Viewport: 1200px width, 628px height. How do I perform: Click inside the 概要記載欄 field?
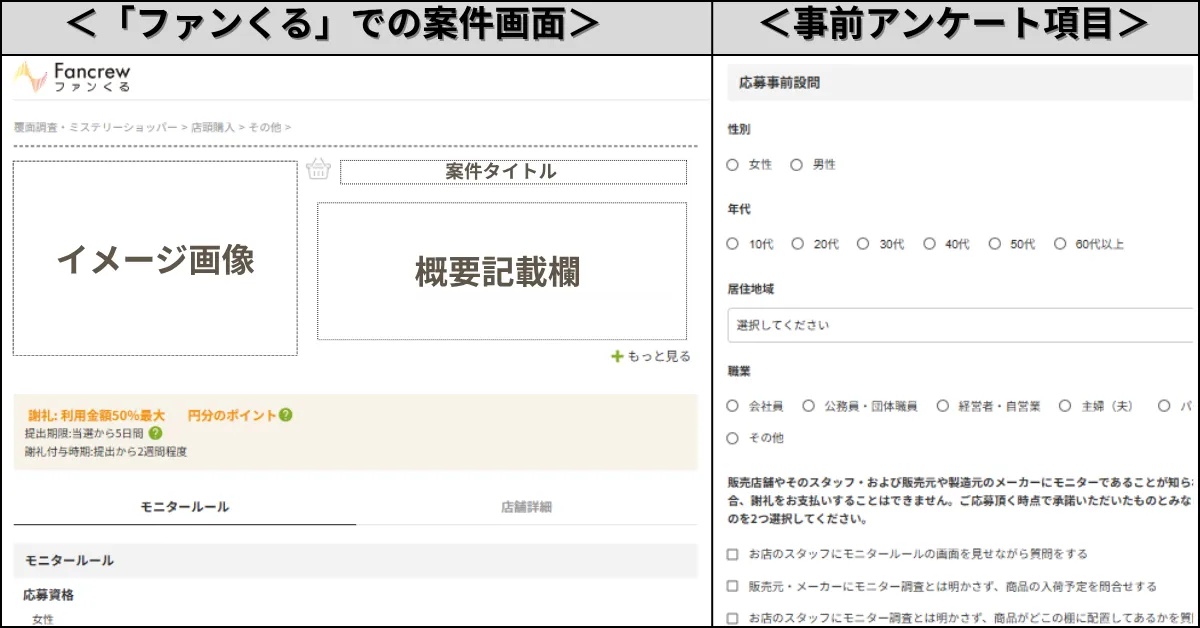click(x=500, y=270)
